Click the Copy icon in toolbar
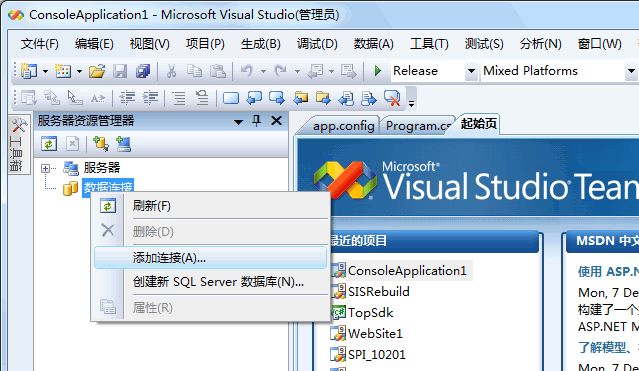The width and height of the screenshot is (639, 371). pos(194,71)
